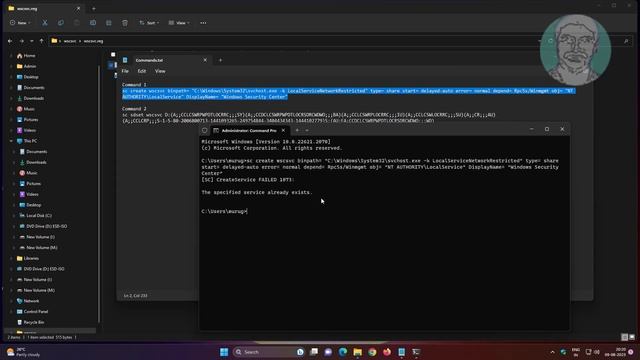The image size is (640, 360).
Task: Open the See more ellipsis in Explorer toolbar
Action: pos(203,23)
